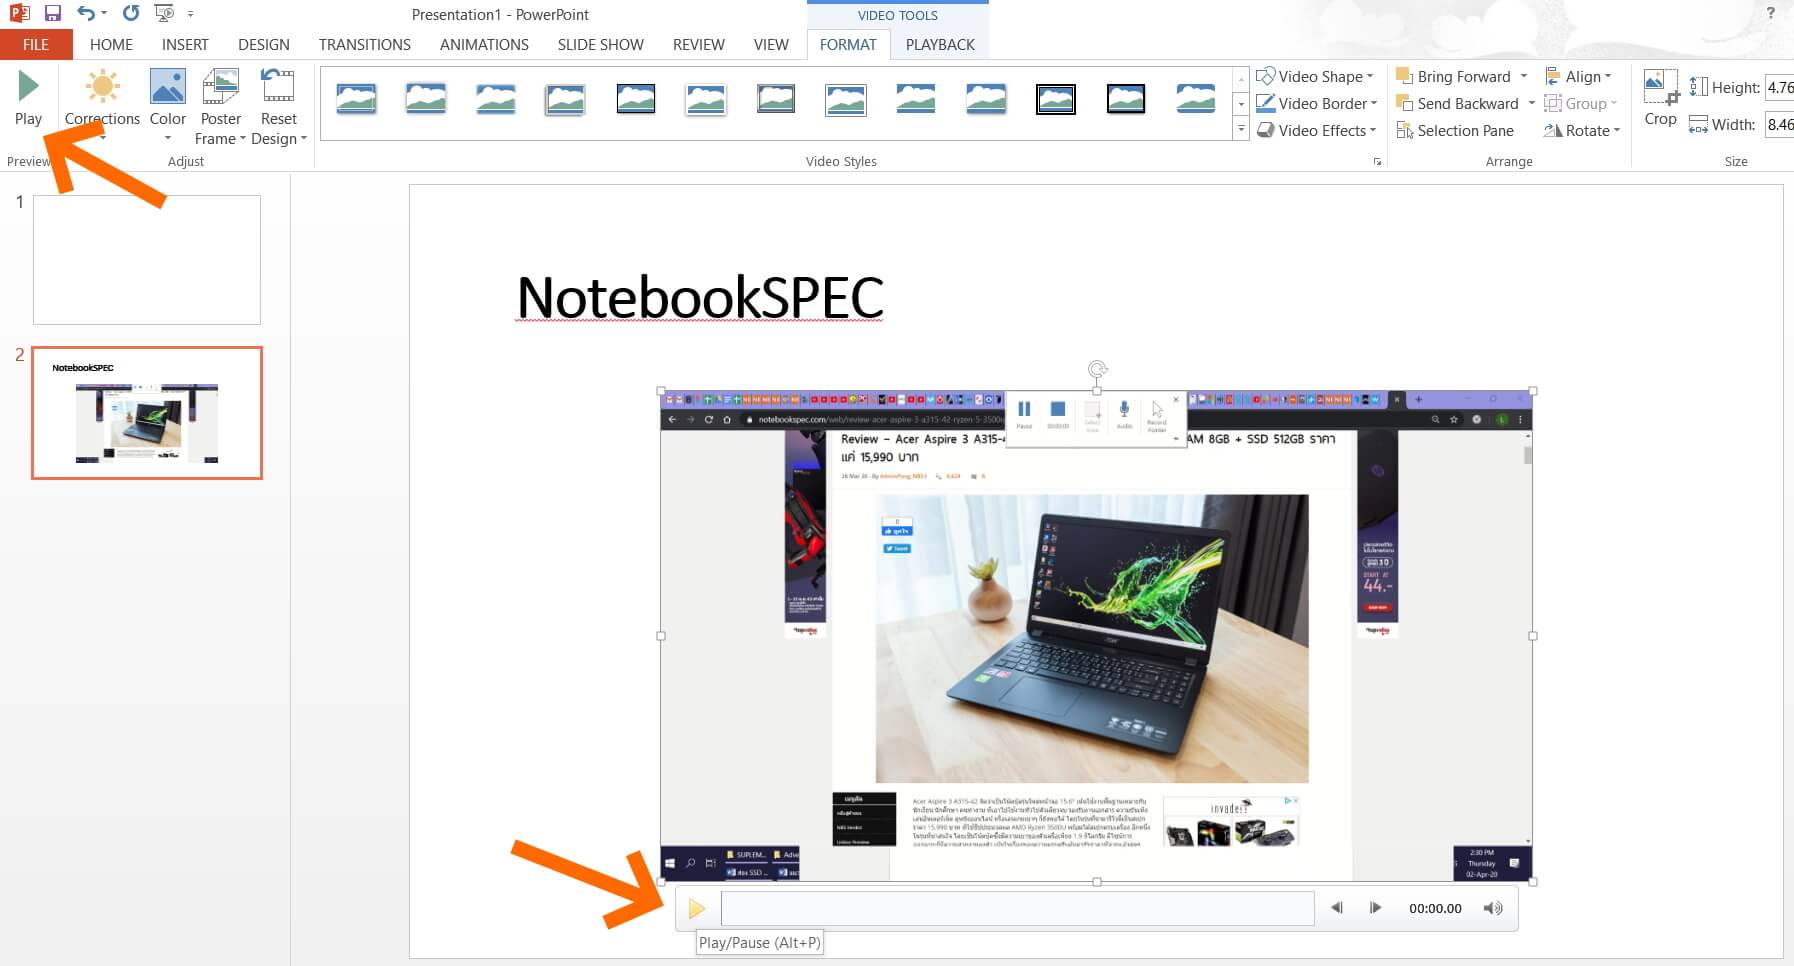1794x966 pixels.
Task: Start slide show from beginning icon
Action: (x=164, y=14)
